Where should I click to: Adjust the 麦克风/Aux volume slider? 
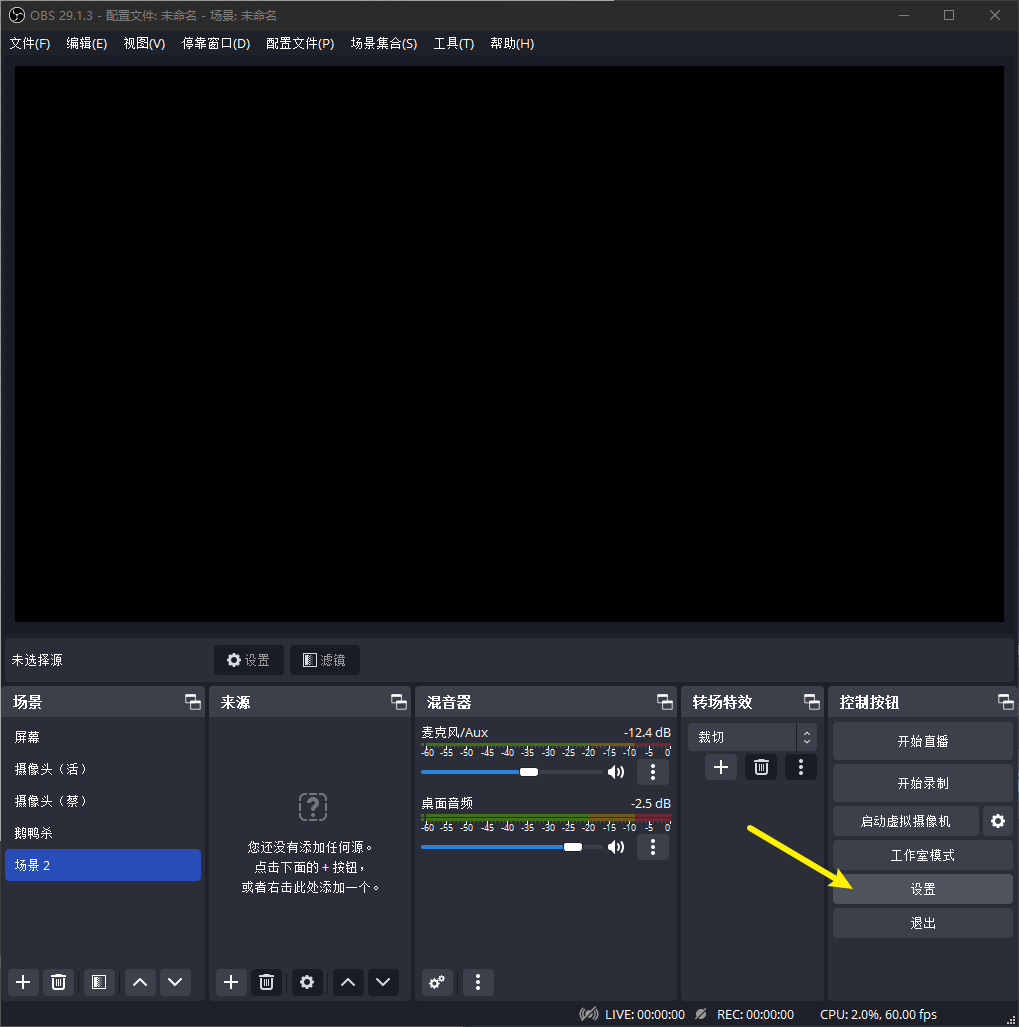(512, 772)
